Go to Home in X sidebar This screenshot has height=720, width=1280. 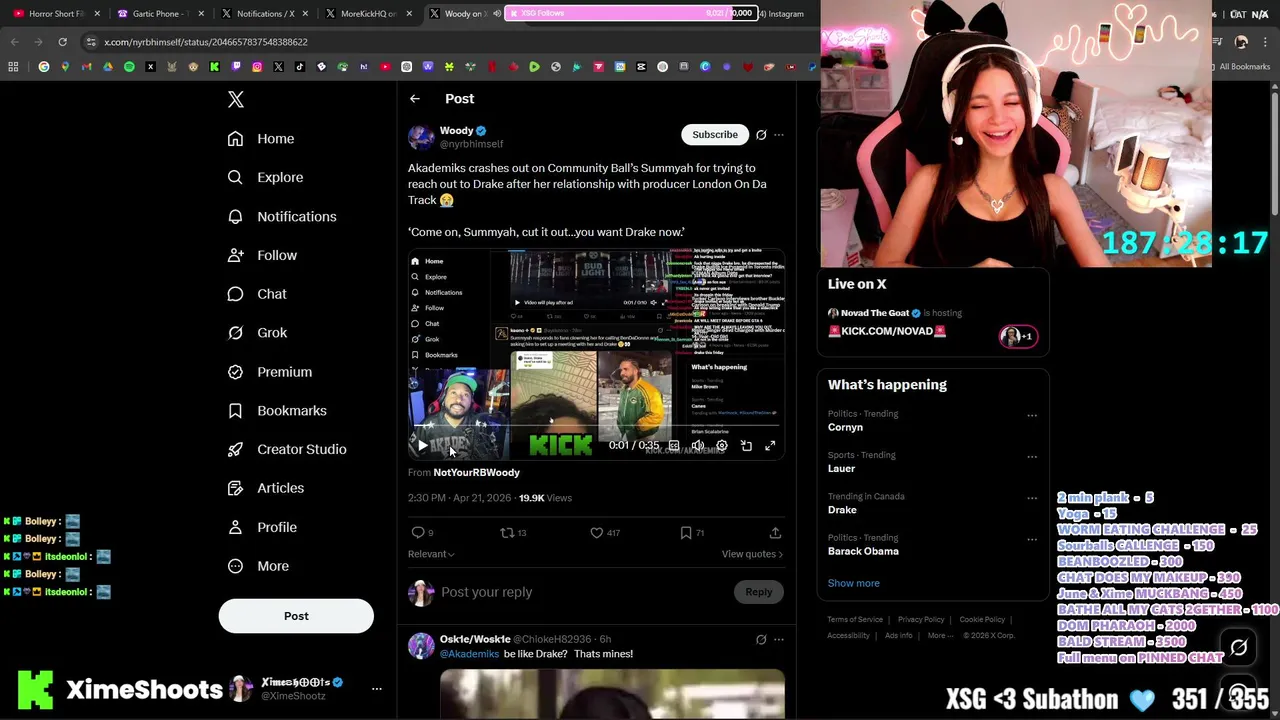click(x=261, y=139)
